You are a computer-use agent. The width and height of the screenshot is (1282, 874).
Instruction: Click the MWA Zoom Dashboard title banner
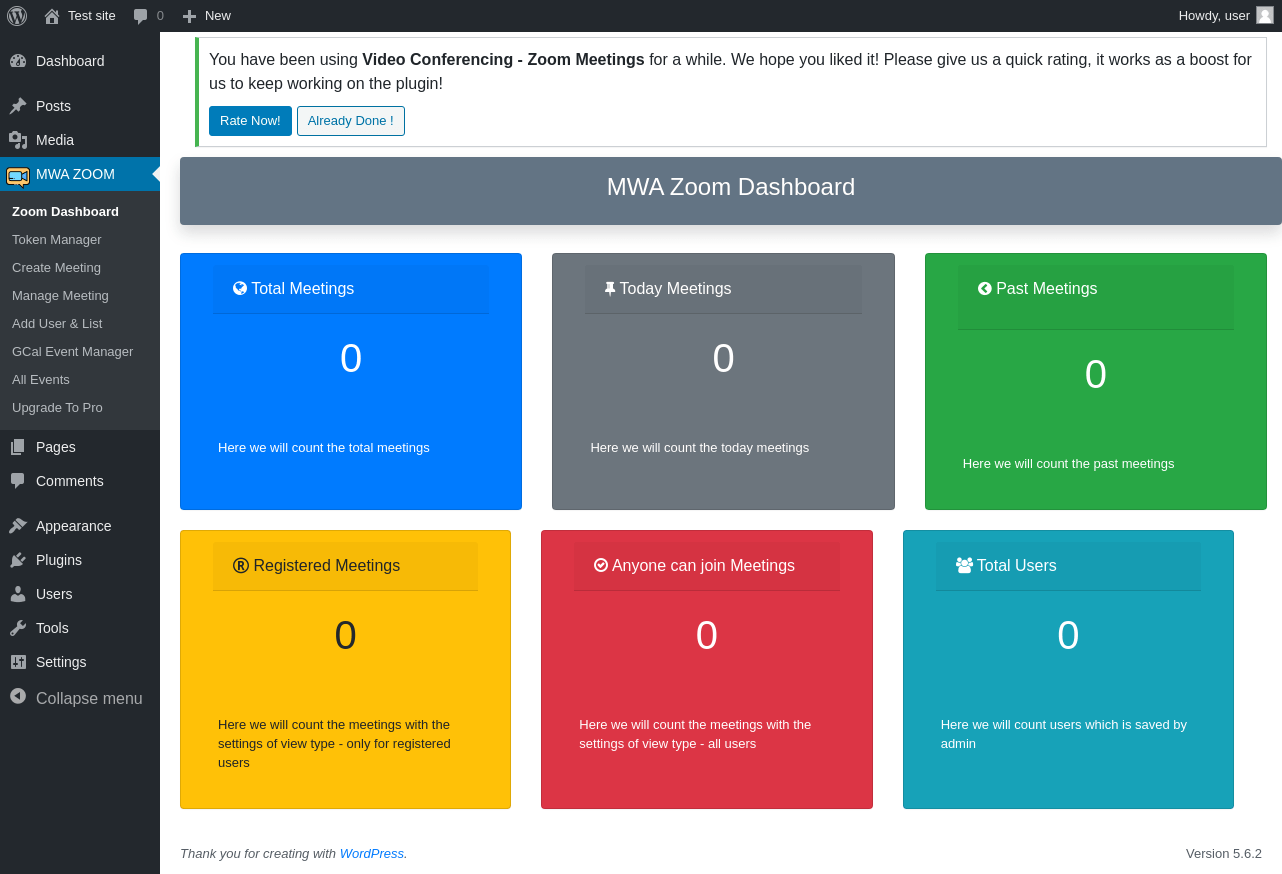pos(731,191)
